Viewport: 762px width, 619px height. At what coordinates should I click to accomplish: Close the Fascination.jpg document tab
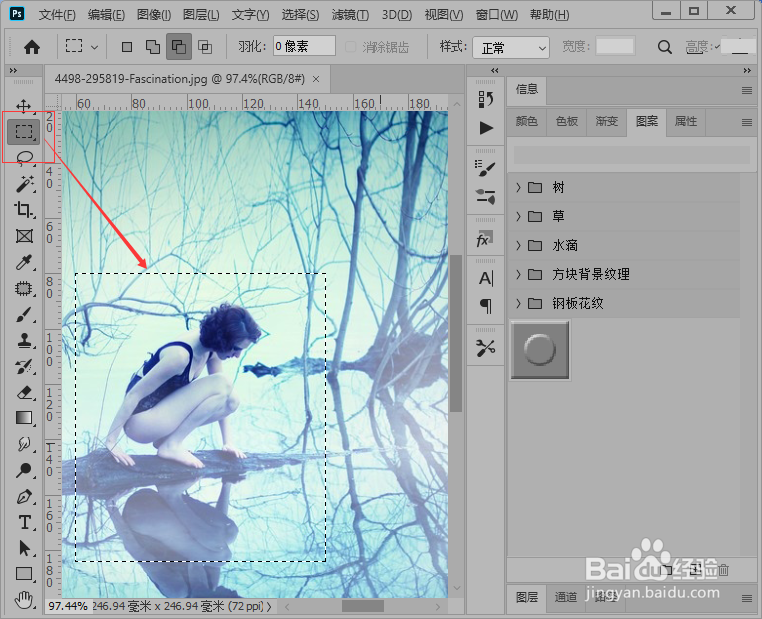[316, 79]
